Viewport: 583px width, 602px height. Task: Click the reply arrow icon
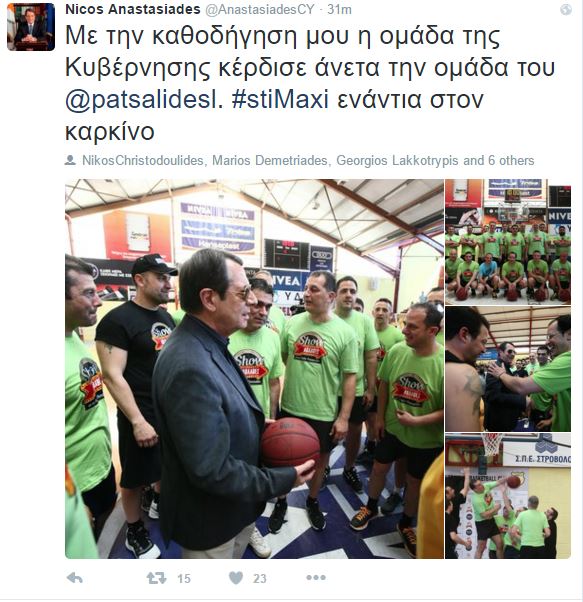click(x=74, y=577)
